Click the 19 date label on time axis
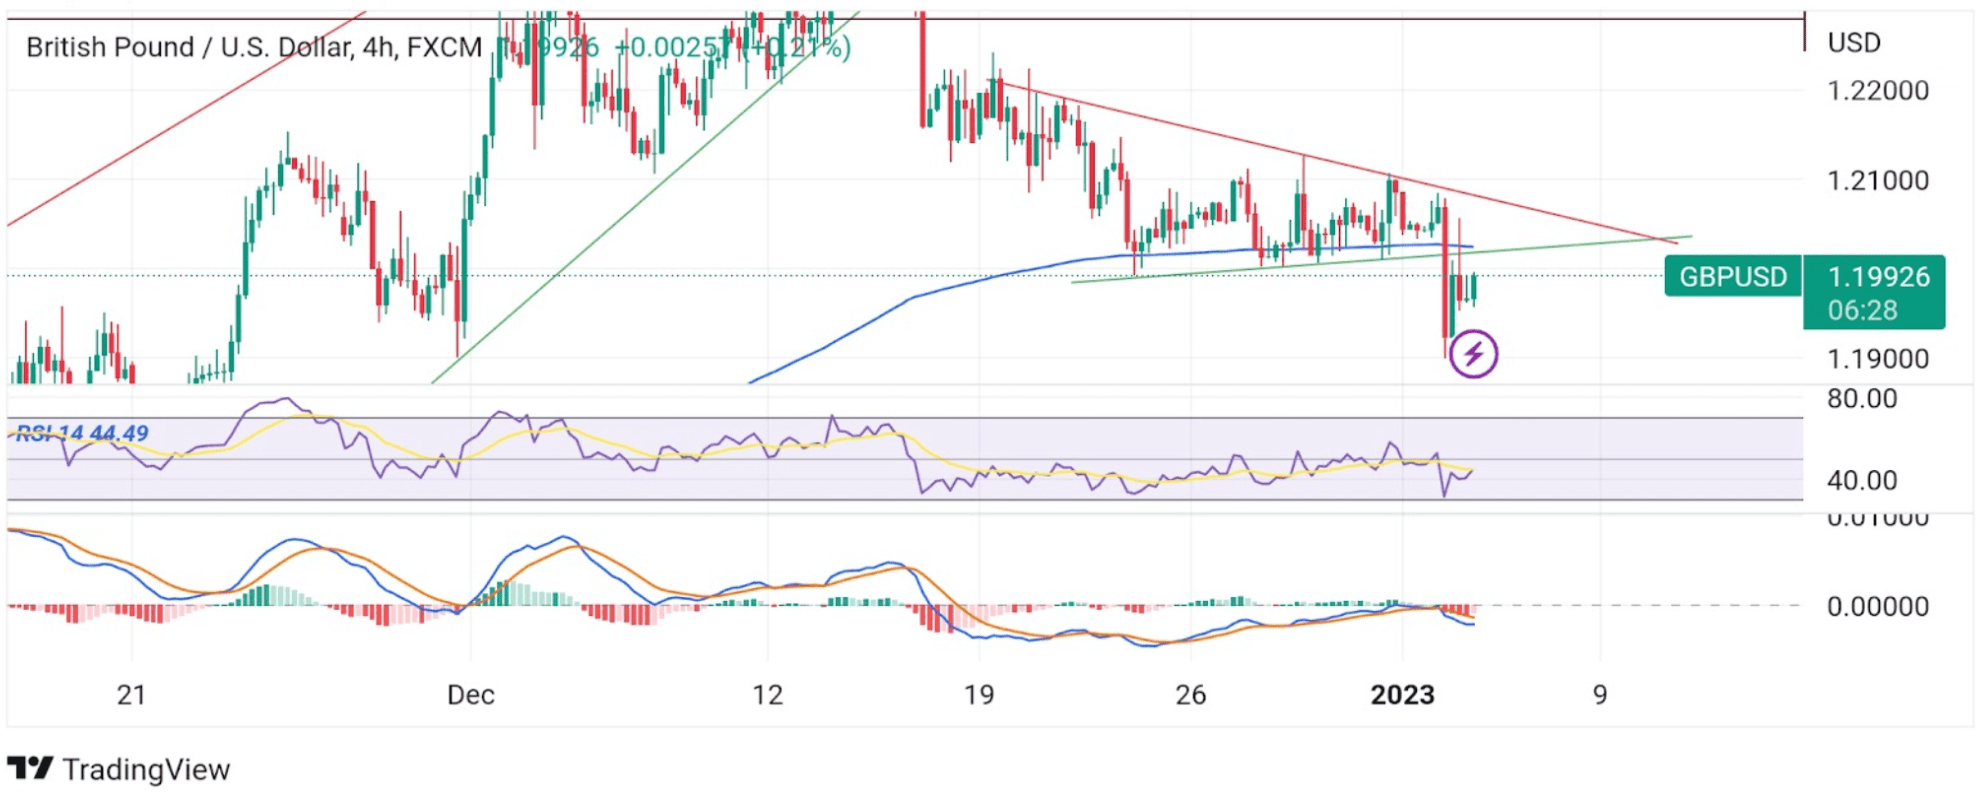Viewport: 1981px width, 812px height. pos(979,695)
